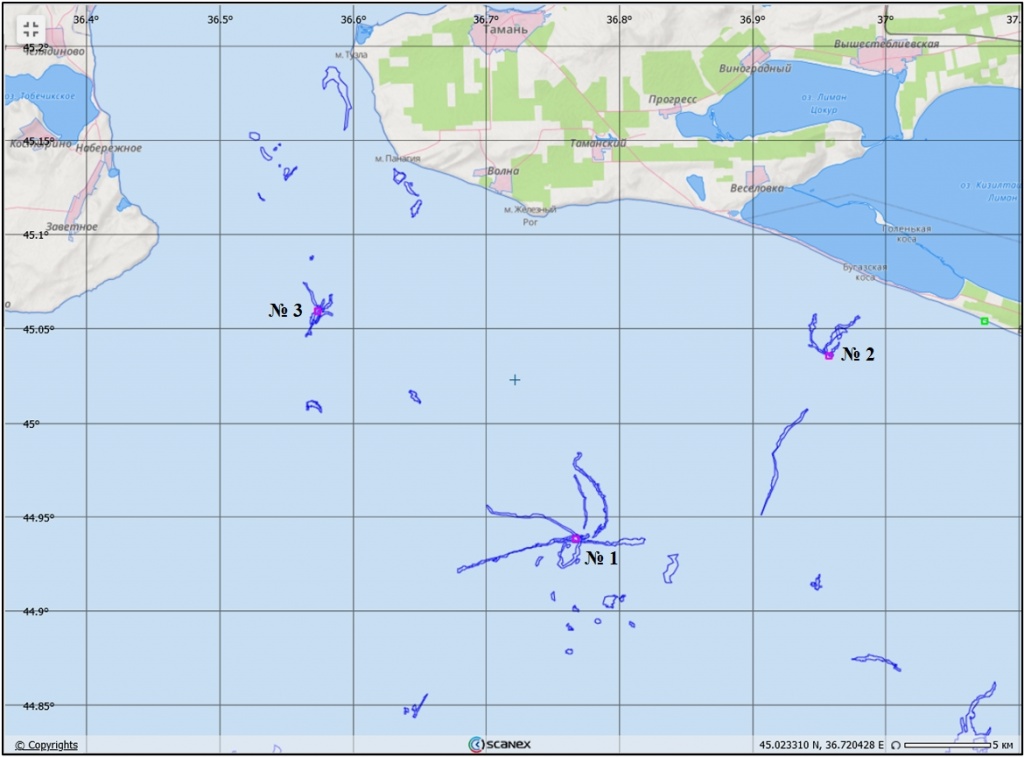Click the coordinate format switch icon
The height and width of the screenshot is (757, 1024).
coord(895,745)
